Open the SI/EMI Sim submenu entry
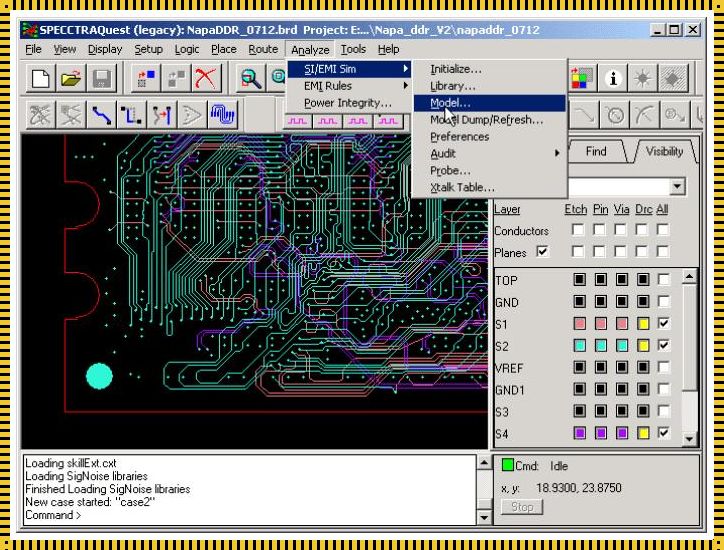The width and height of the screenshot is (724, 550). (x=349, y=69)
